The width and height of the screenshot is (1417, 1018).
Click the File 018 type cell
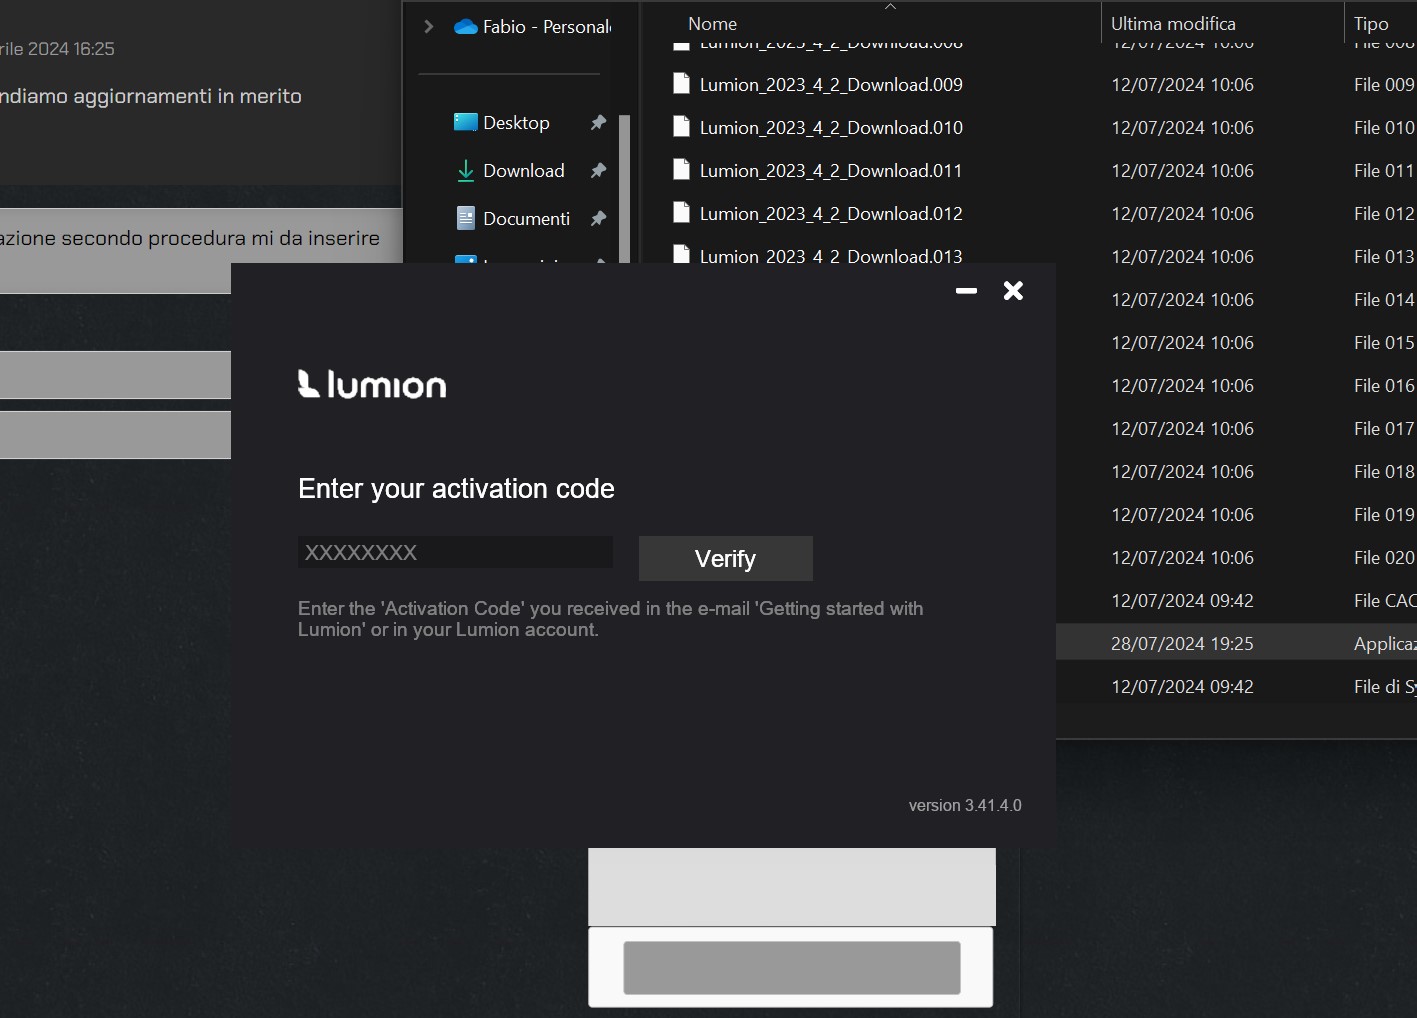coord(1384,472)
